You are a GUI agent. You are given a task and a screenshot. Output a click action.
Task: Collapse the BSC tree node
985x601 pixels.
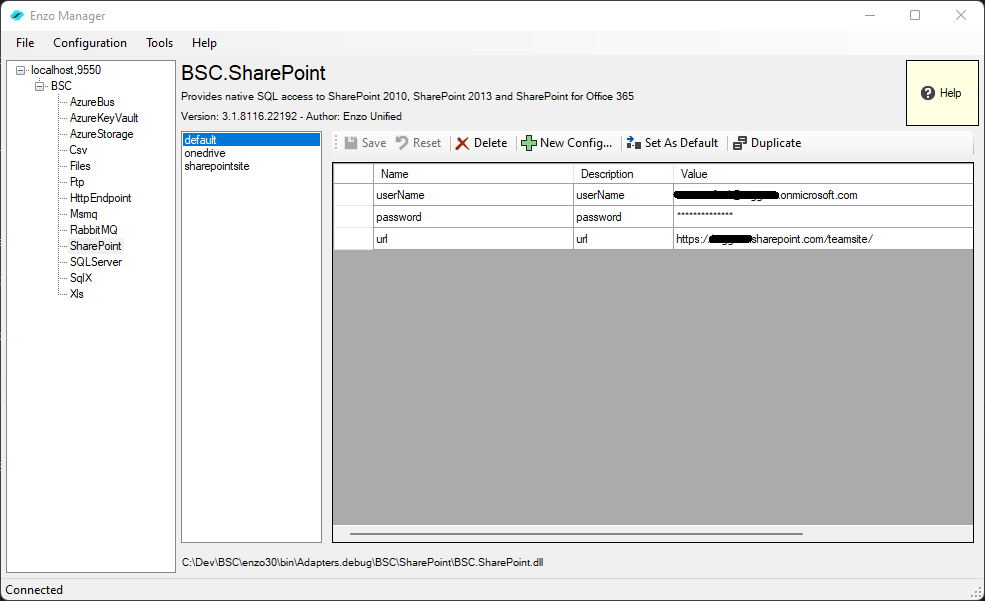pyautogui.click(x=40, y=86)
